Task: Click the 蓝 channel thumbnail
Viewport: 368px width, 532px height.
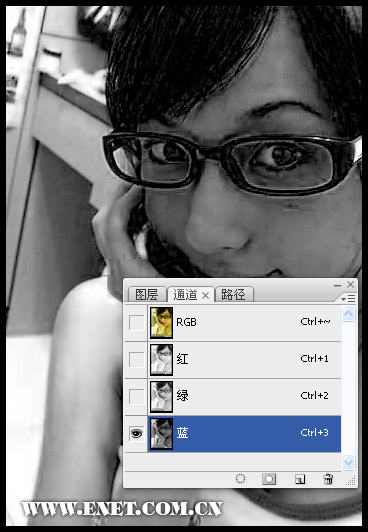Action: point(161,434)
